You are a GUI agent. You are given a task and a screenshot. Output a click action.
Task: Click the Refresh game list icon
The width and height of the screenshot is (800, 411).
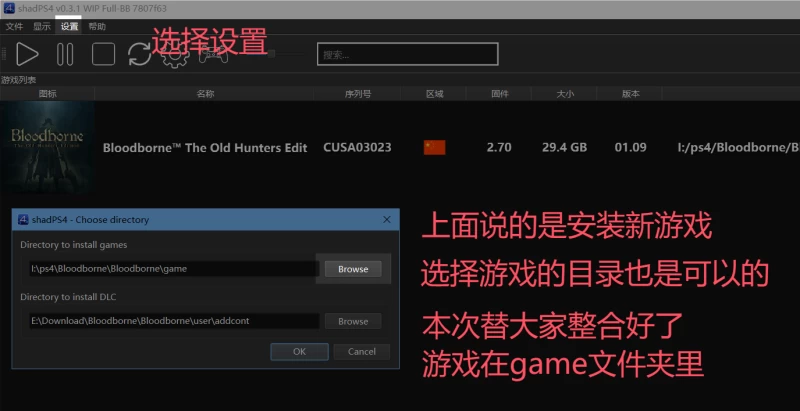point(139,54)
